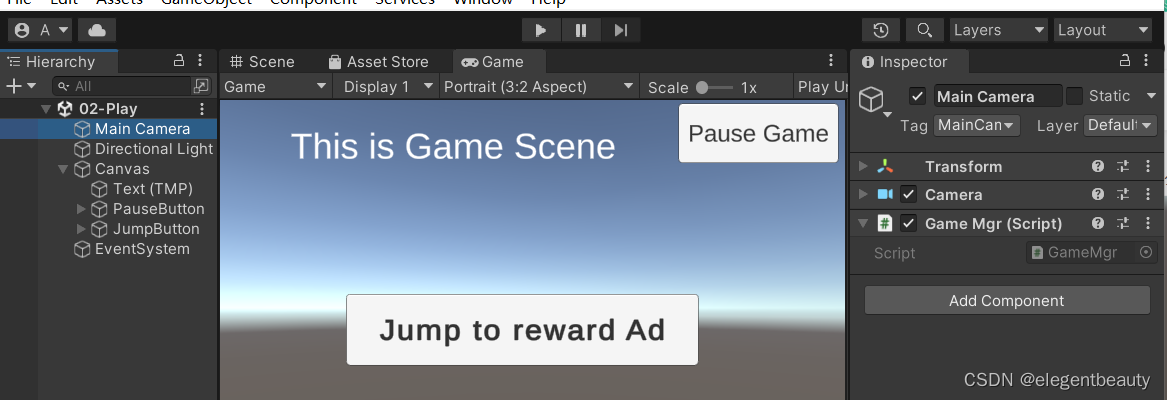
Task: Pause the game with the pause button
Action: (x=581, y=31)
